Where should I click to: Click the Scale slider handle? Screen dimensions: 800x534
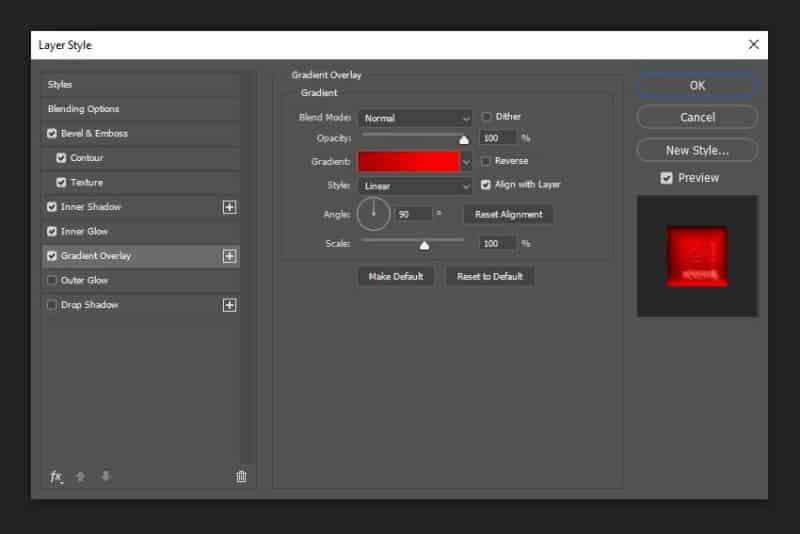pyautogui.click(x=424, y=246)
